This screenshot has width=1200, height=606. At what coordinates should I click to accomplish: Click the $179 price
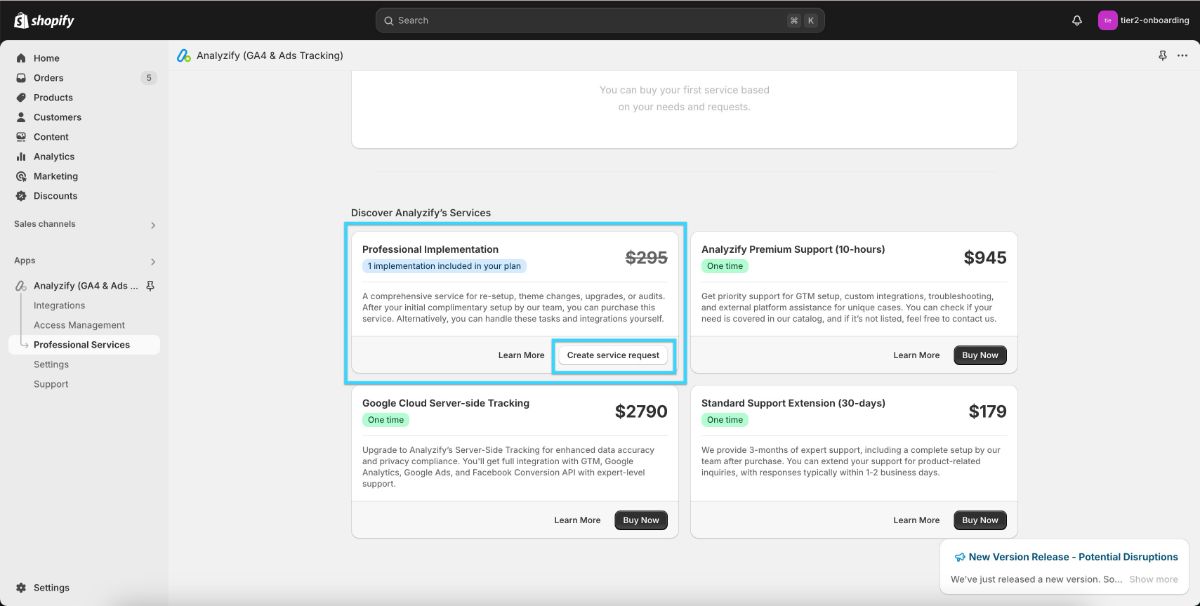pos(988,411)
